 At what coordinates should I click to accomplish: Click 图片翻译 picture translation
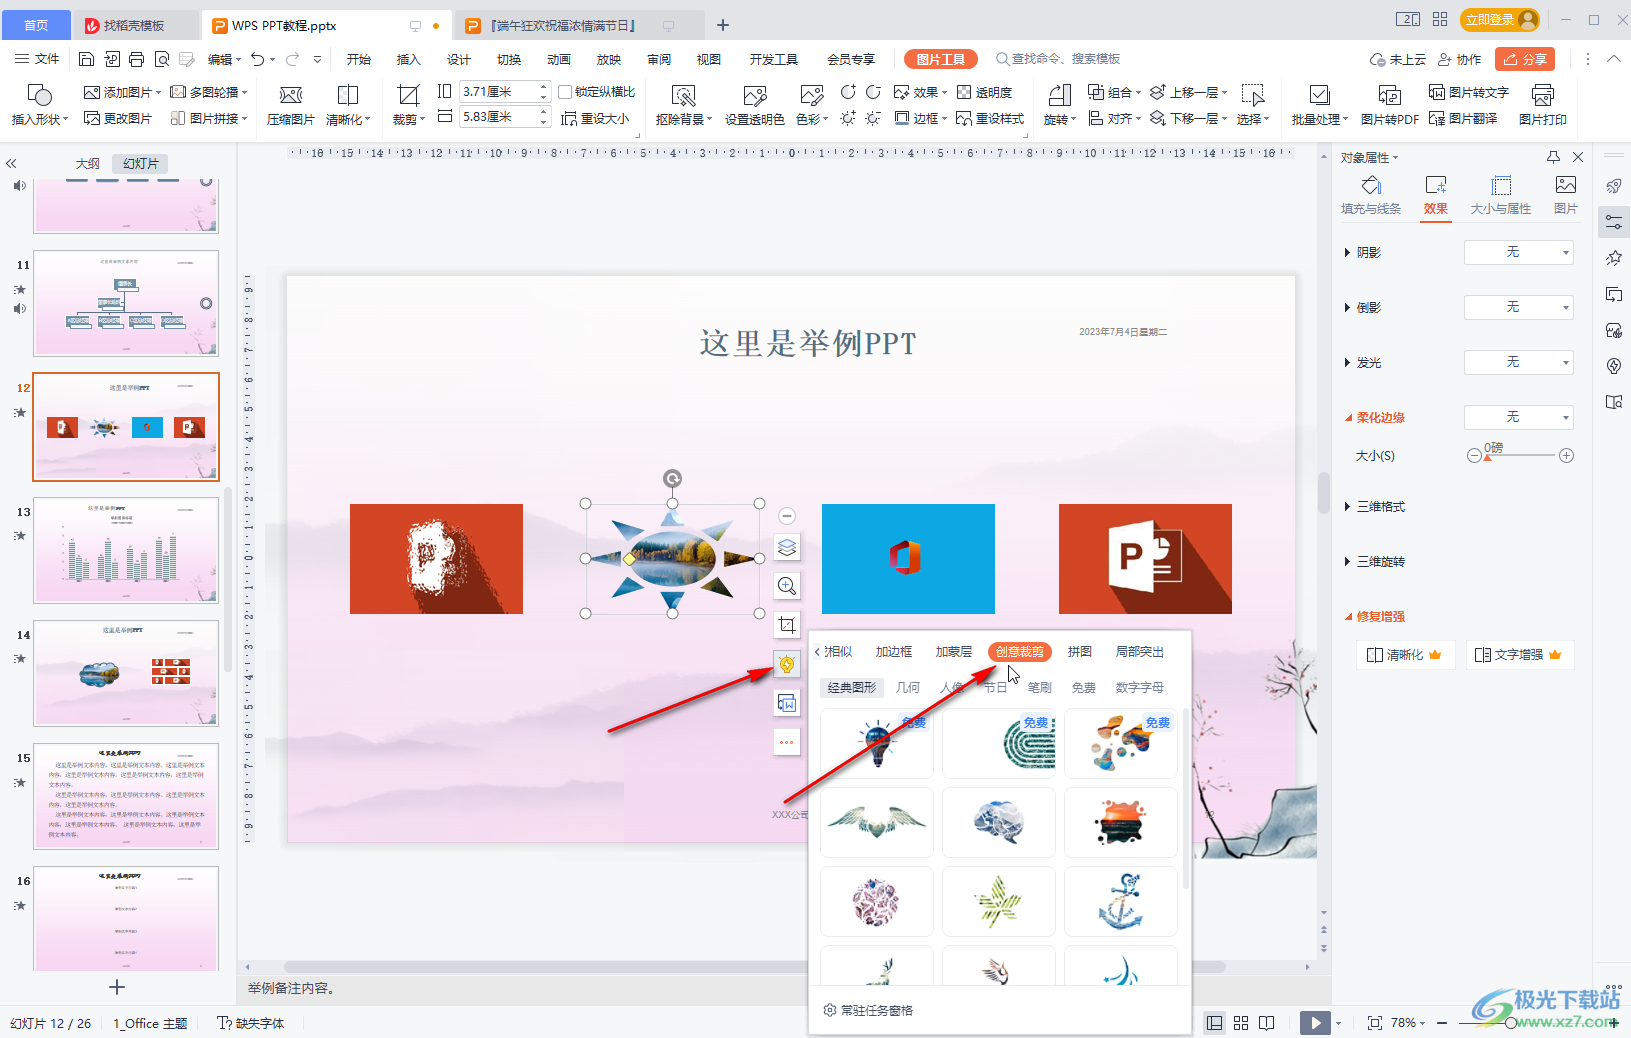click(1463, 118)
